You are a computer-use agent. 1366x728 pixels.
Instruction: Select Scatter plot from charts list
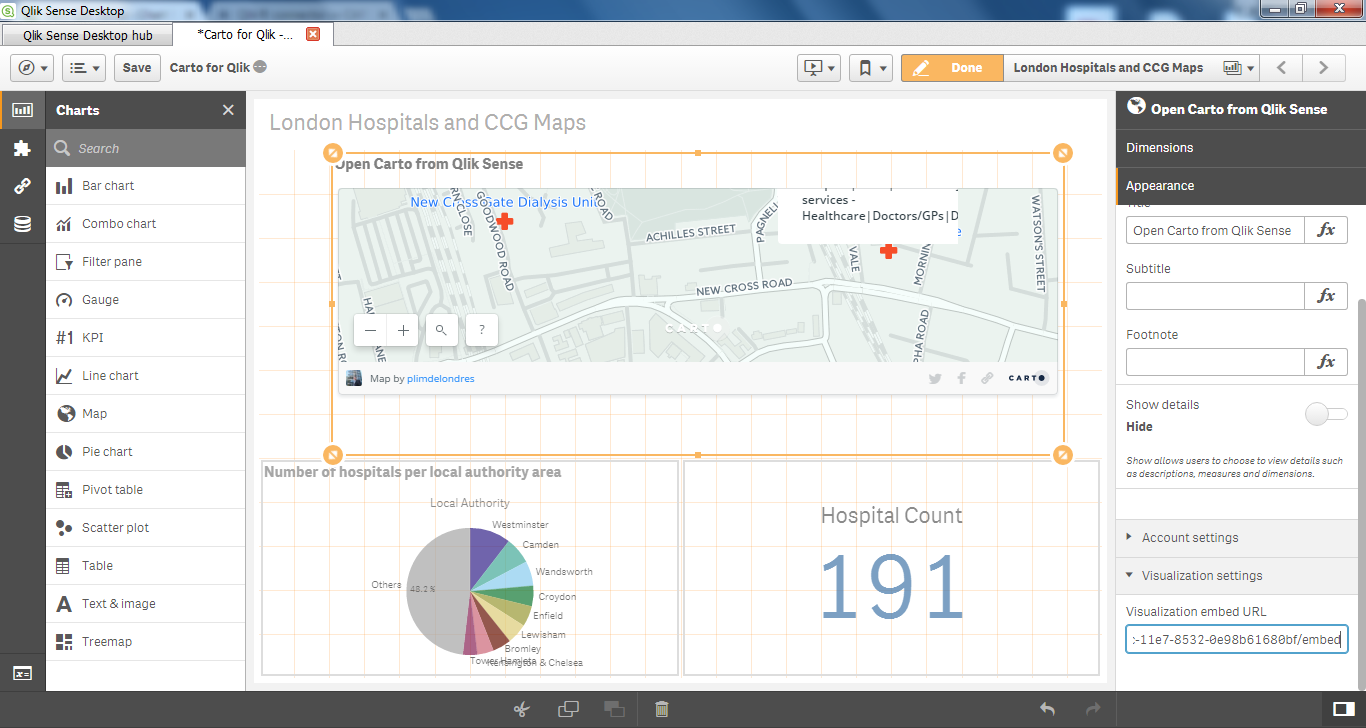tap(146, 528)
